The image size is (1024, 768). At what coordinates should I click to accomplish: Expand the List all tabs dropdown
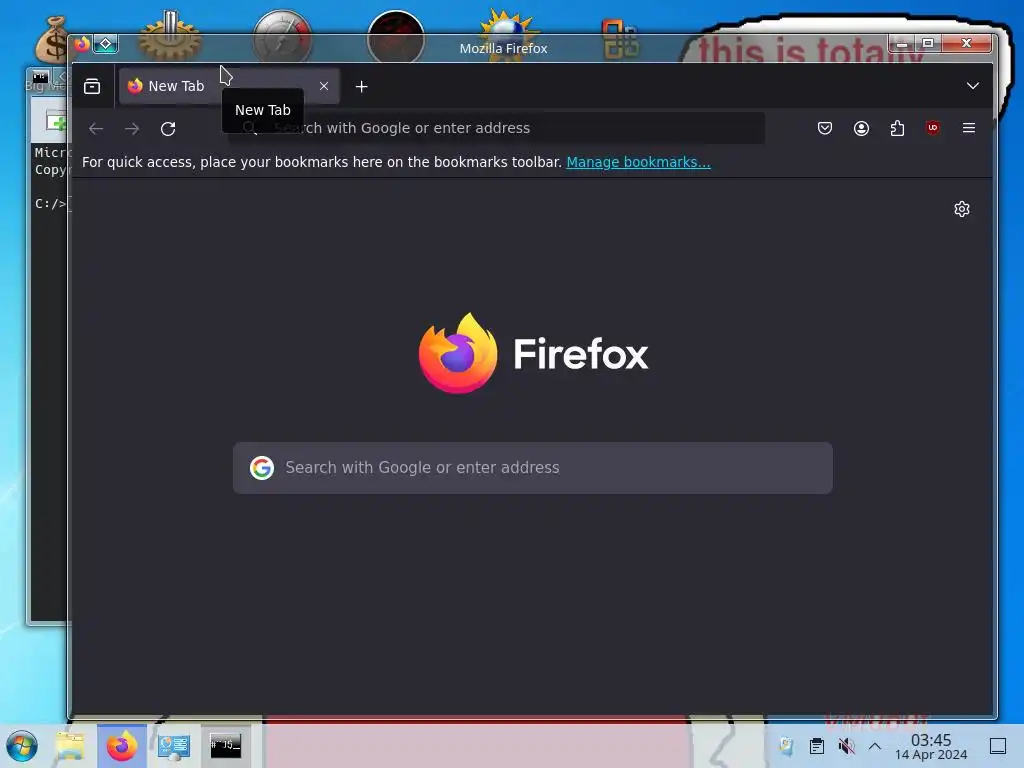[x=972, y=86]
